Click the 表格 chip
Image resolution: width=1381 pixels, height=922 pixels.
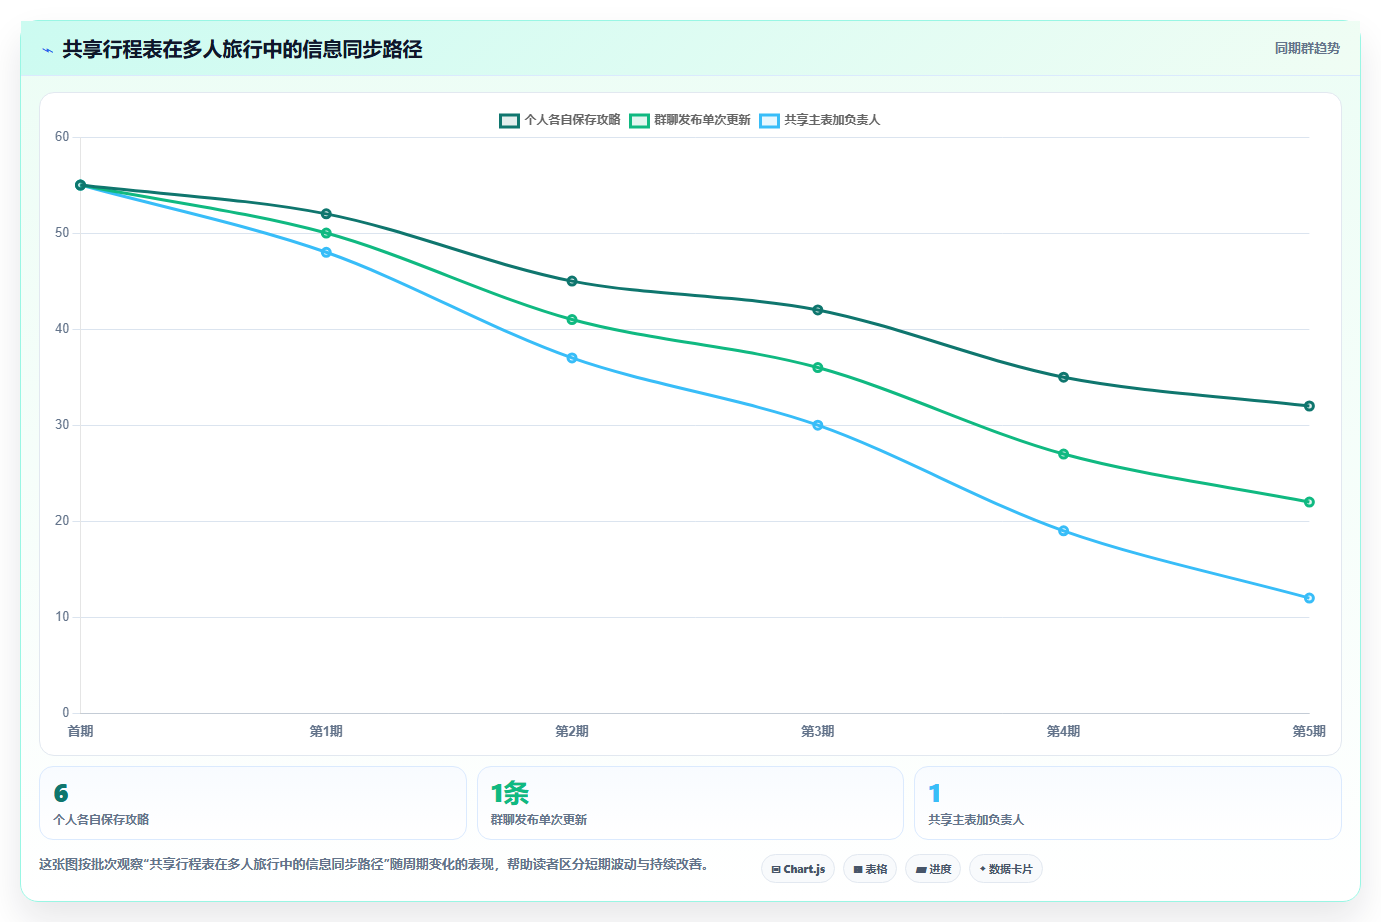(x=870, y=869)
